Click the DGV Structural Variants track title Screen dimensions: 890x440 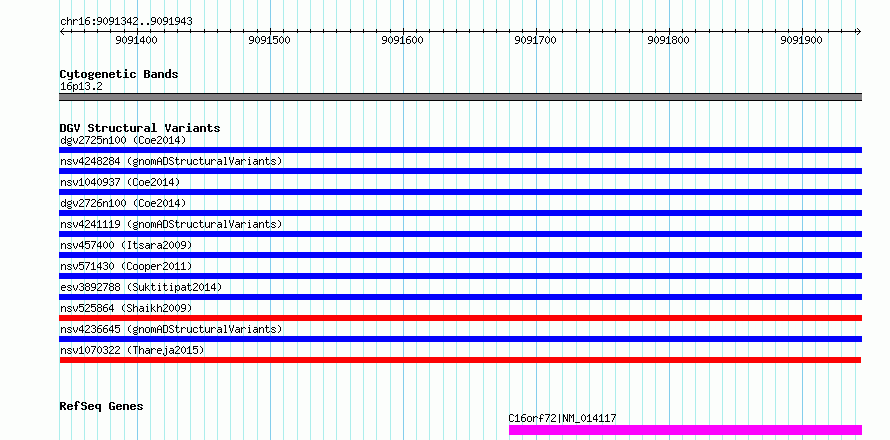tap(140, 128)
